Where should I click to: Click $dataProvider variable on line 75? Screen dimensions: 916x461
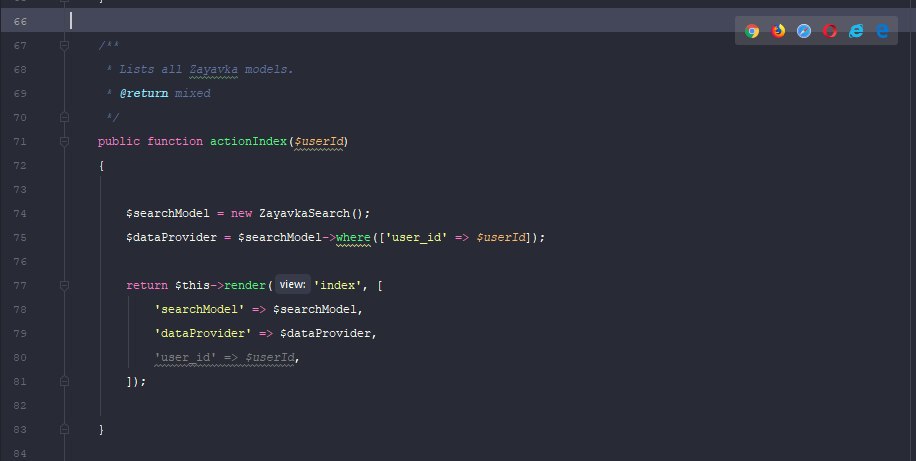point(171,237)
